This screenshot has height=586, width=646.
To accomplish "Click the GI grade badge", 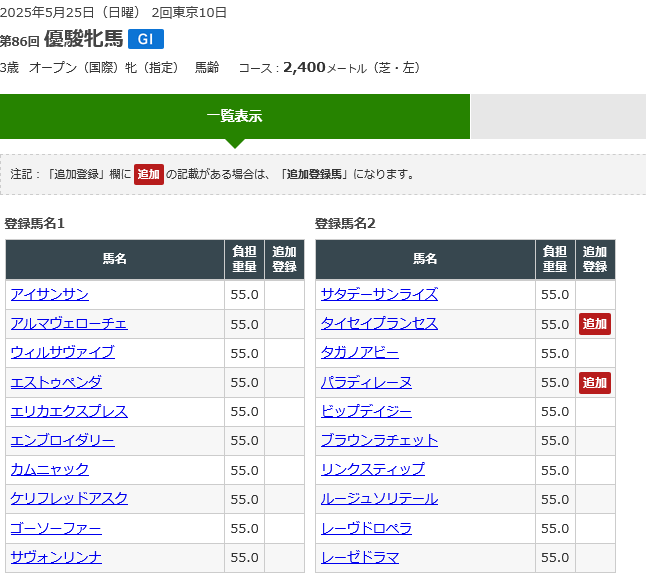I will tap(145, 39).
